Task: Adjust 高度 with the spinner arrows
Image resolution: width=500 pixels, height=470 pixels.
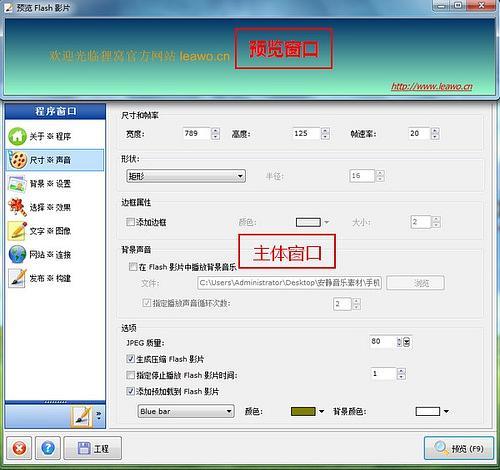Action: coord(325,134)
